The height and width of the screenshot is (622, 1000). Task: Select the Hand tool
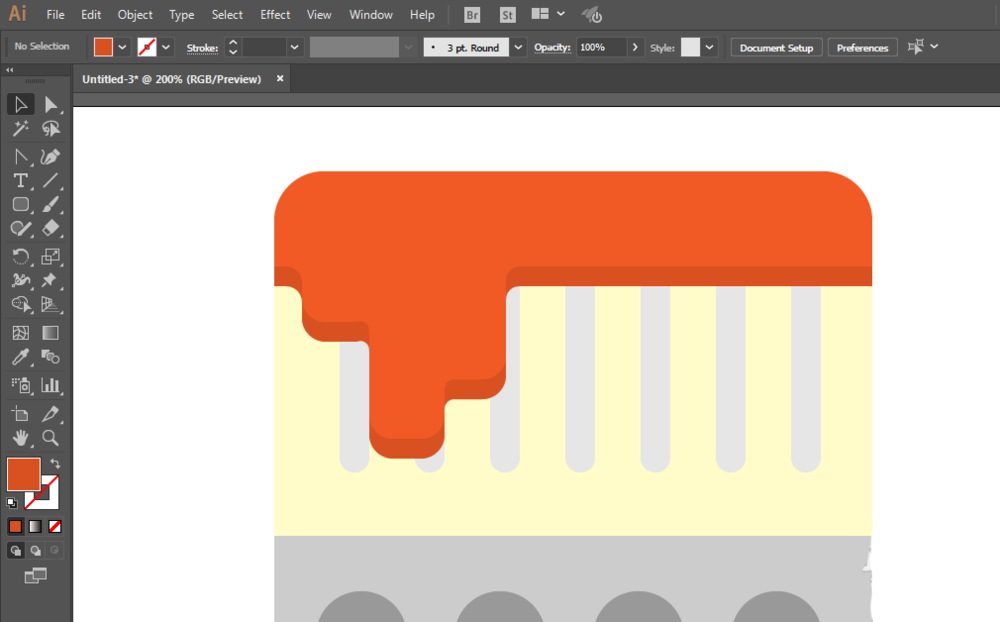click(20, 438)
